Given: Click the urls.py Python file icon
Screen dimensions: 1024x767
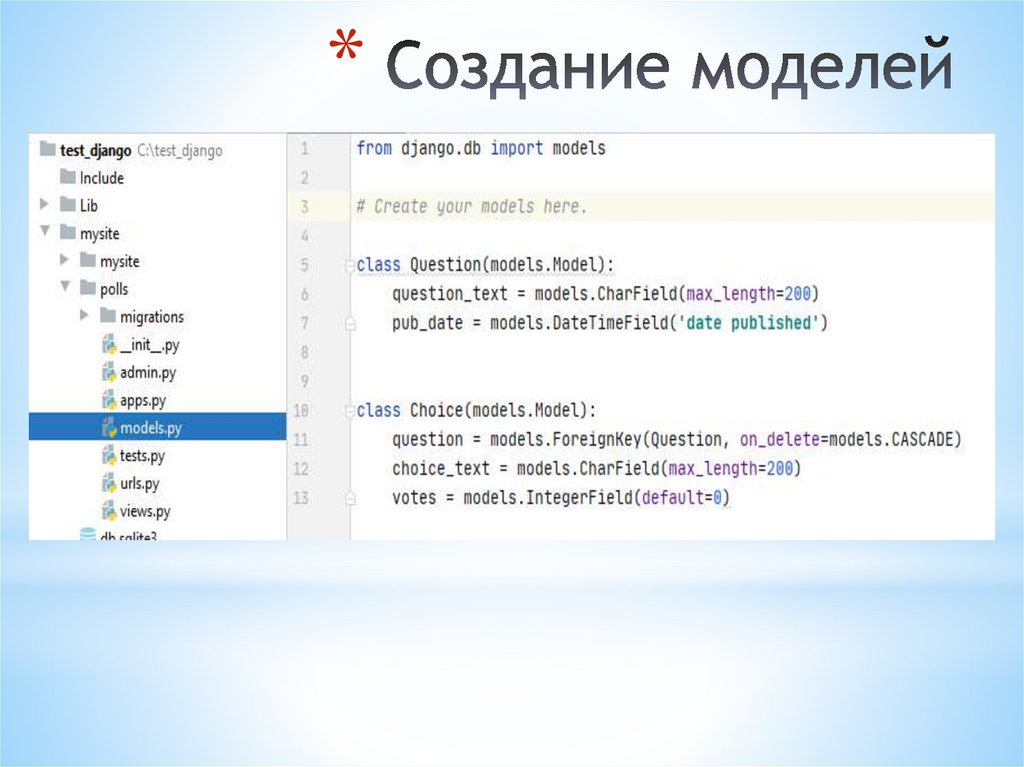Looking at the screenshot, I should (109, 483).
